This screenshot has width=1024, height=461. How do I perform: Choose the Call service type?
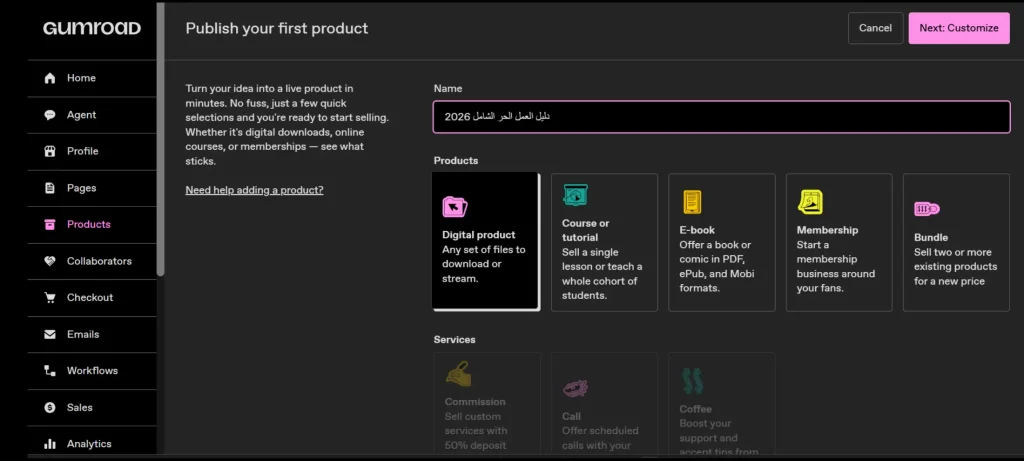pyautogui.click(x=604, y=404)
